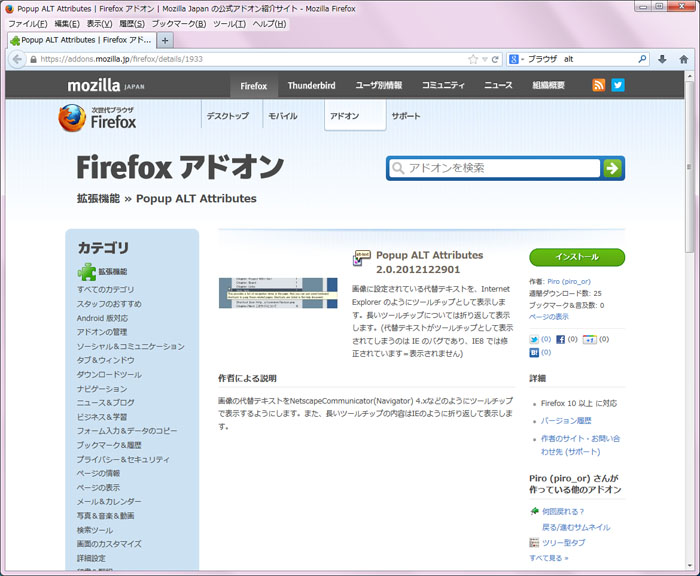Click the green puzzle piece 拡張機能 icon
Screen dimensions: 700x576
point(86,271)
